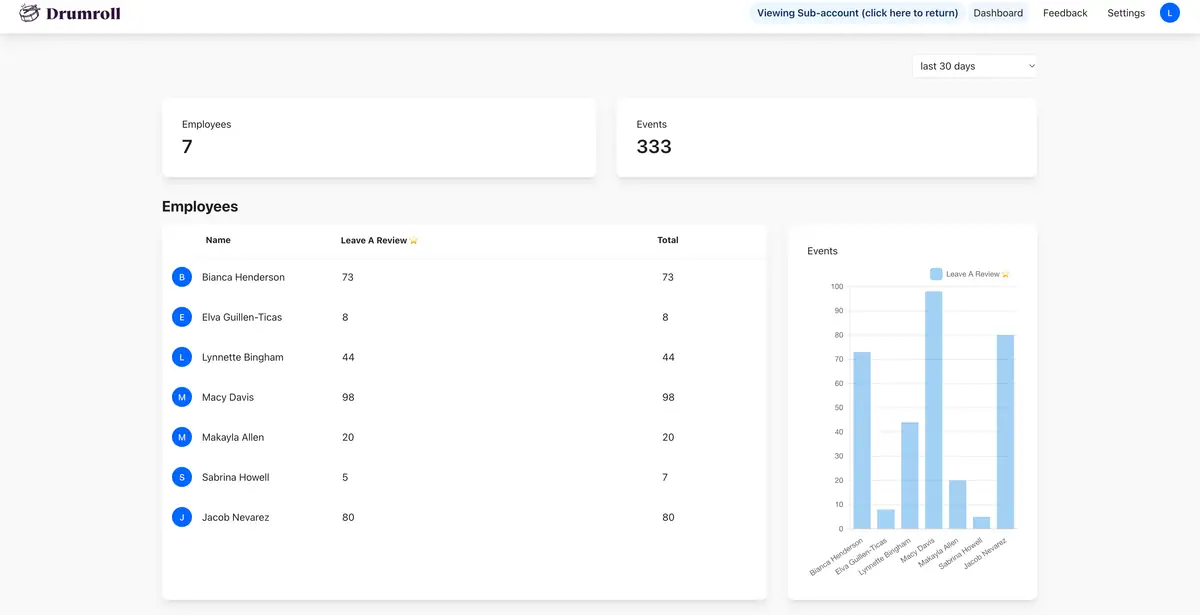1200x615 pixels.
Task: Toggle Leave A Review legend swatch in chart
Action: pyautogui.click(x=936, y=274)
